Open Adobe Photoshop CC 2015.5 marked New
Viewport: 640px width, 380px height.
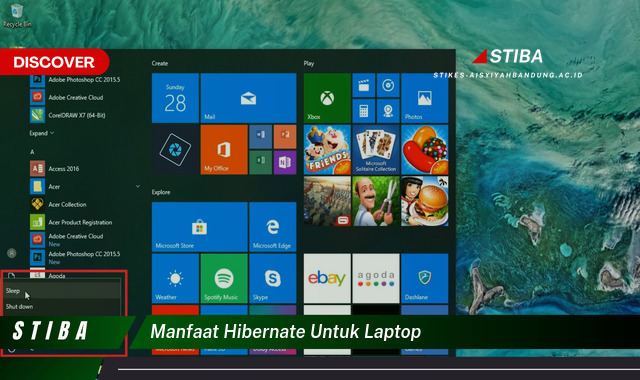coord(76,258)
